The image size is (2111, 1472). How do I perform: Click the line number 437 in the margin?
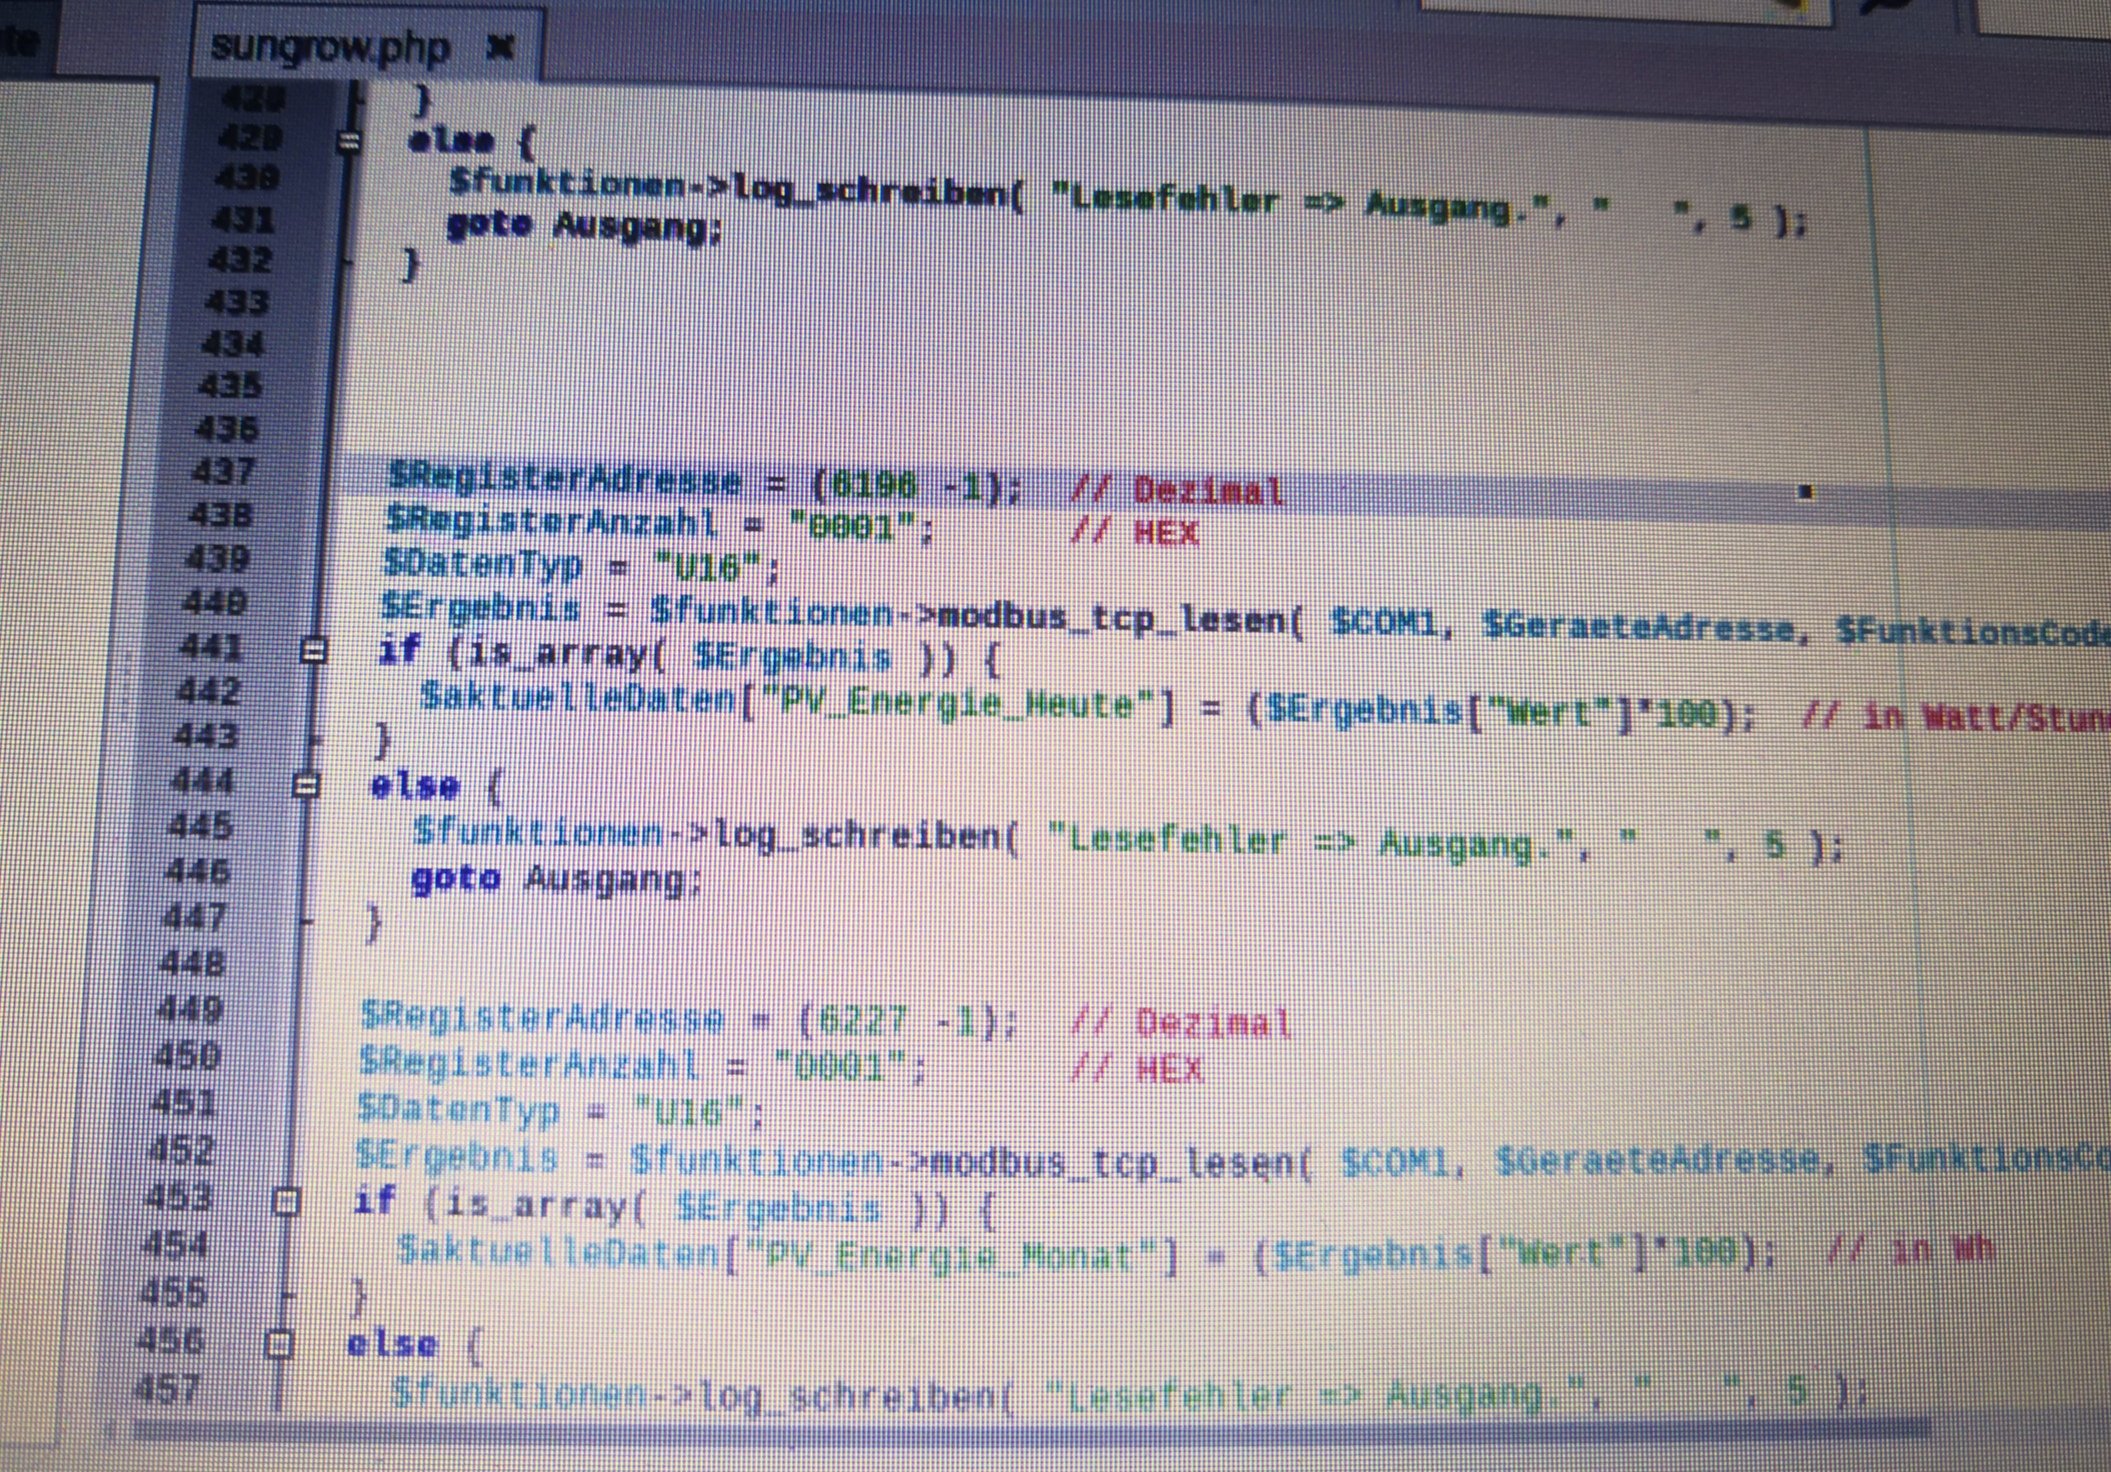pyautogui.click(x=222, y=471)
